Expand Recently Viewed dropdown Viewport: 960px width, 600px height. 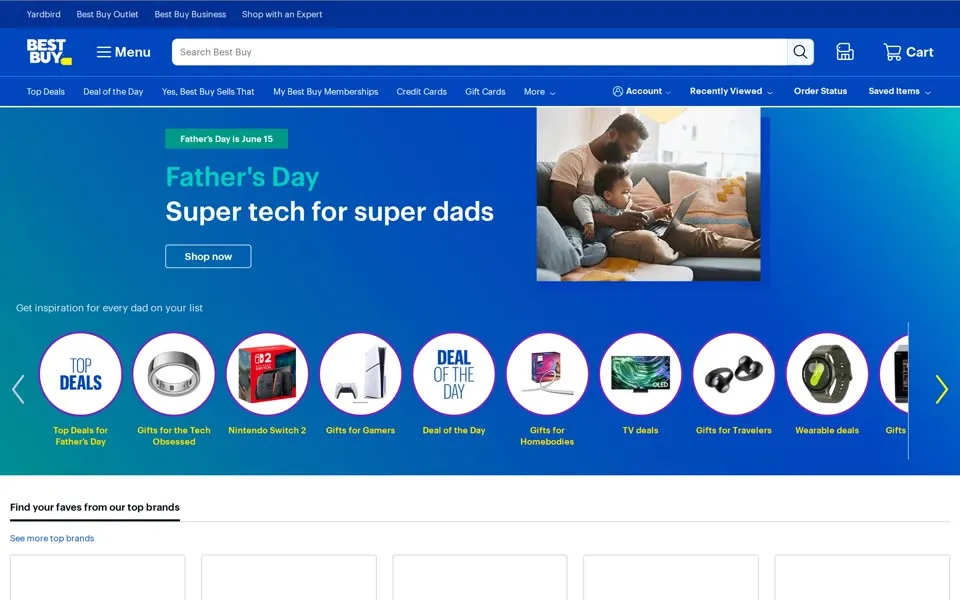(x=731, y=91)
